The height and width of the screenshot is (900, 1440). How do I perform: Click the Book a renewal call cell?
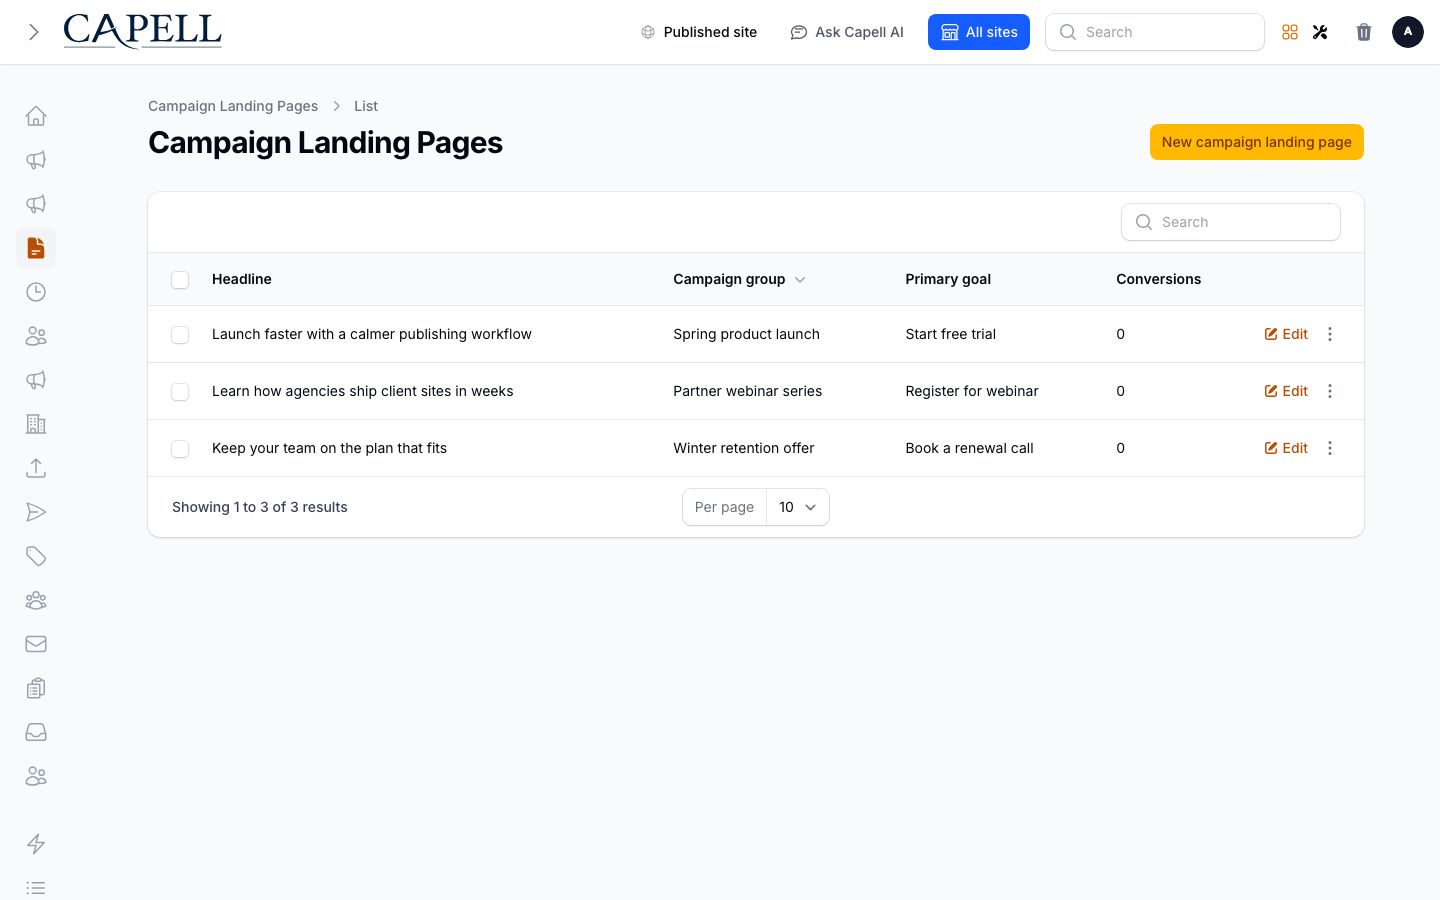point(970,448)
